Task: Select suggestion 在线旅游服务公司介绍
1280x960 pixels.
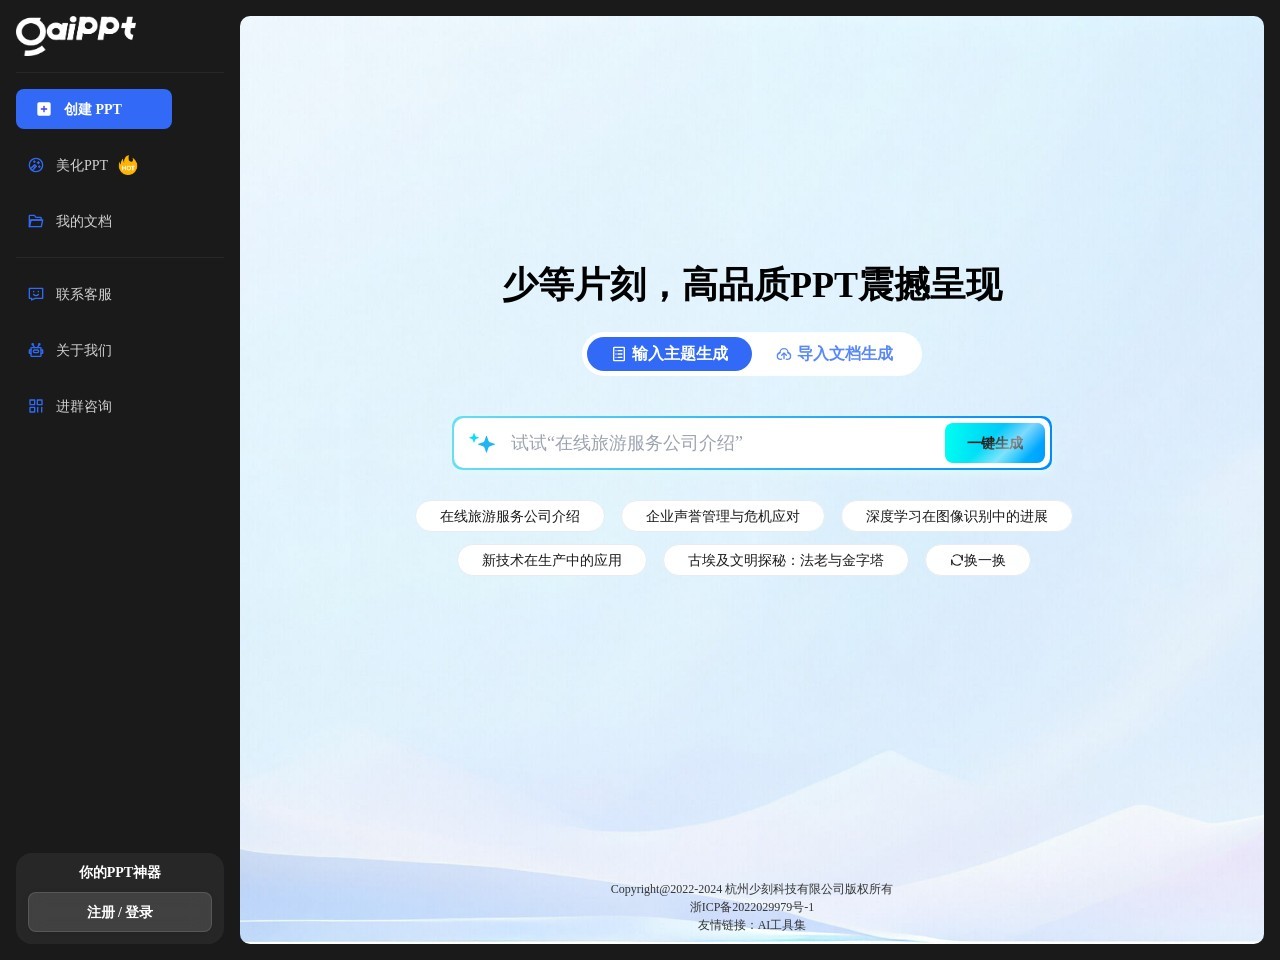Action: (510, 516)
